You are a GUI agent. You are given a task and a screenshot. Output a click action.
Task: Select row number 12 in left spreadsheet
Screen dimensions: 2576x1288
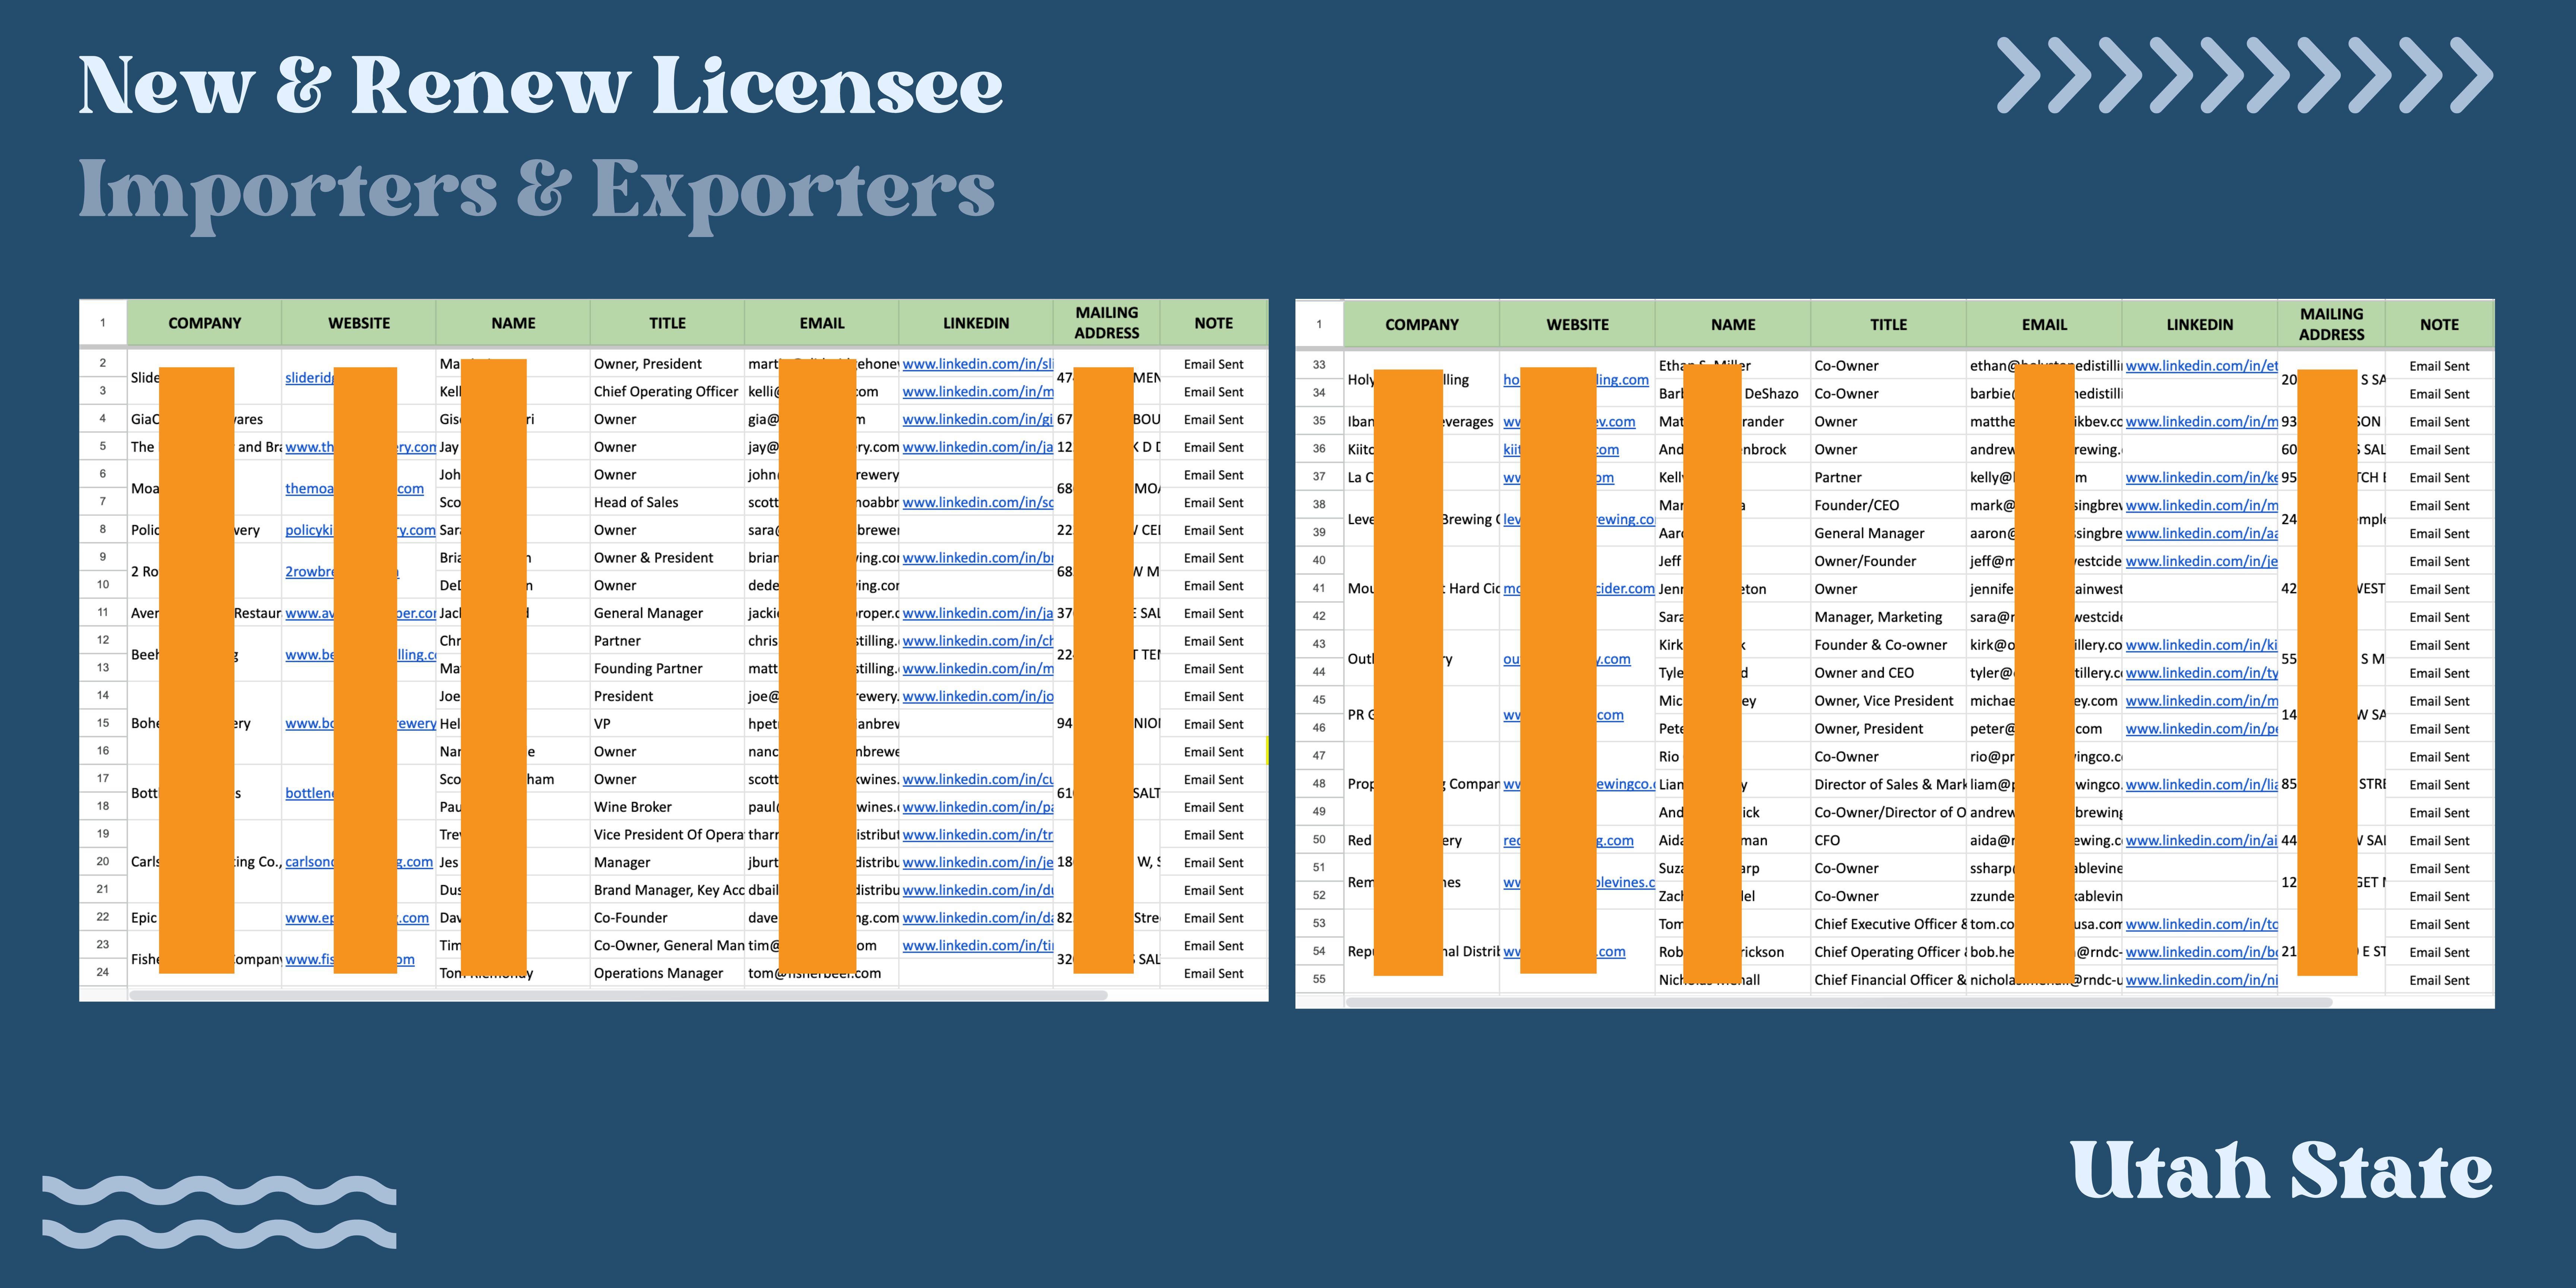pyautogui.click(x=103, y=640)
